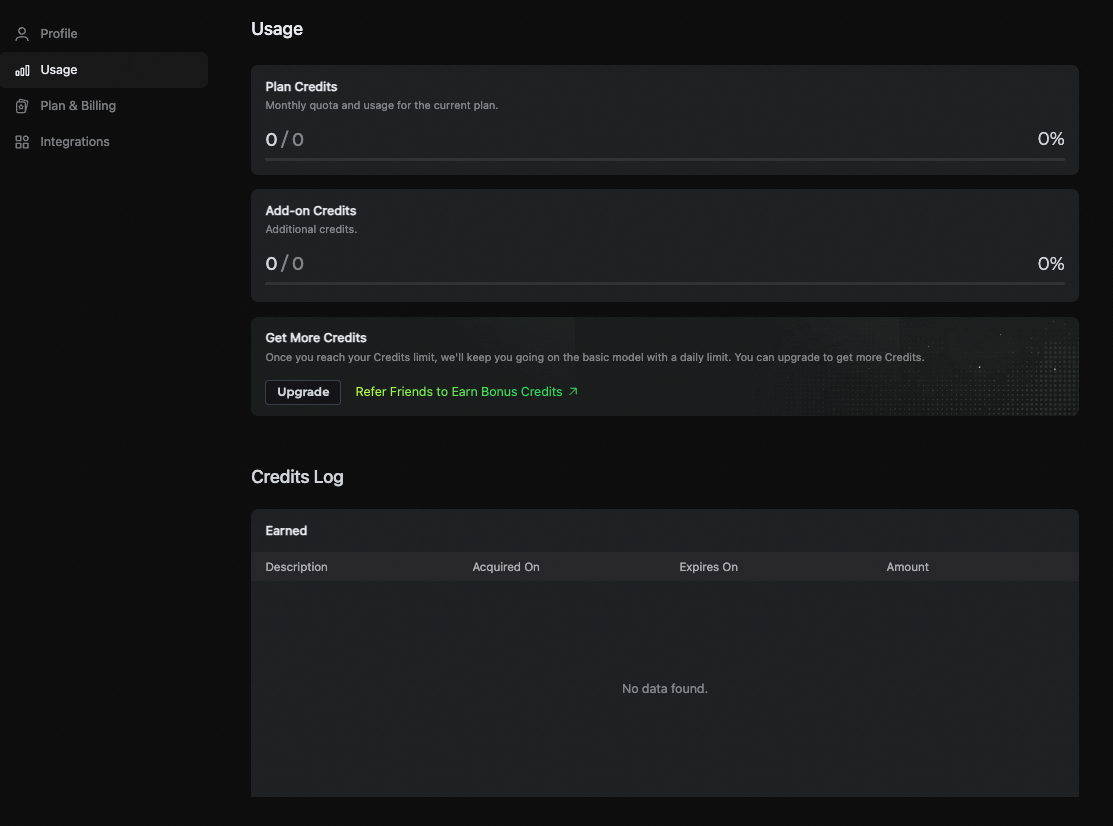Click the Description column header
Image resolution: width=1113 pixels, height=826 pixels.
pos(296,567)
